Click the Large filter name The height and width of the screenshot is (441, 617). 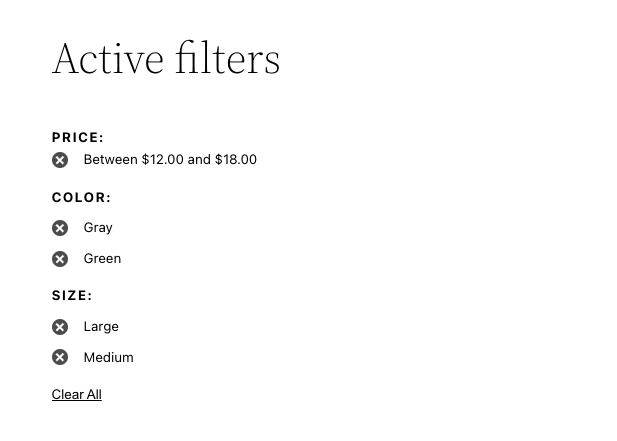[101, 327]
